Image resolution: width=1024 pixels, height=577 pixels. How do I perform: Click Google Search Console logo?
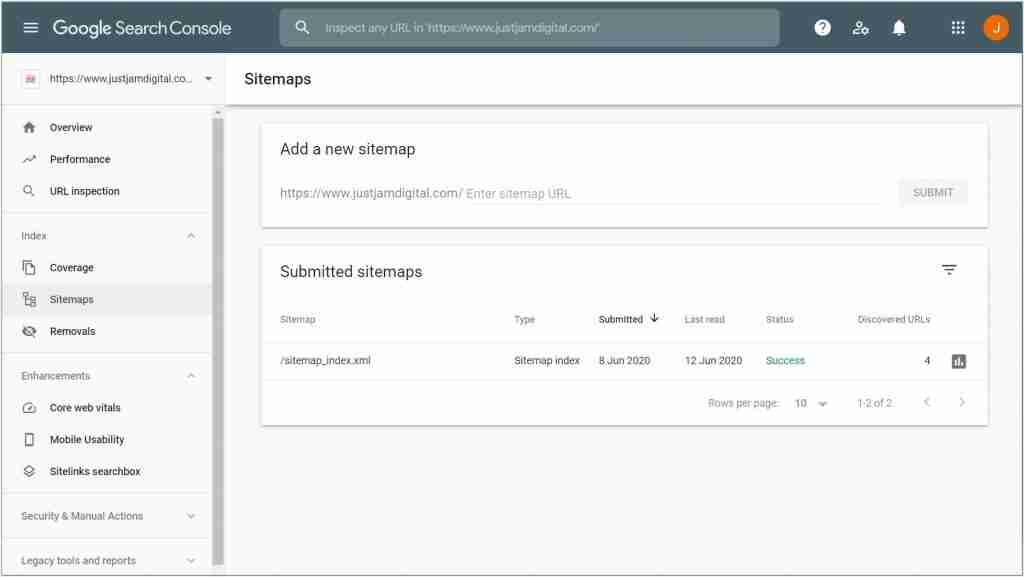click(x=142, y=28)
